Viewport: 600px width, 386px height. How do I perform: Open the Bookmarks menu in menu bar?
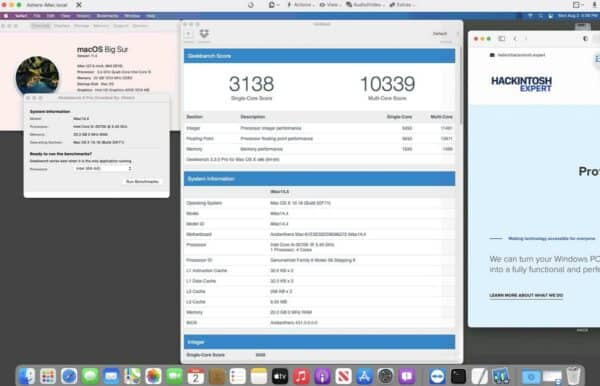(x=107, y=16)
